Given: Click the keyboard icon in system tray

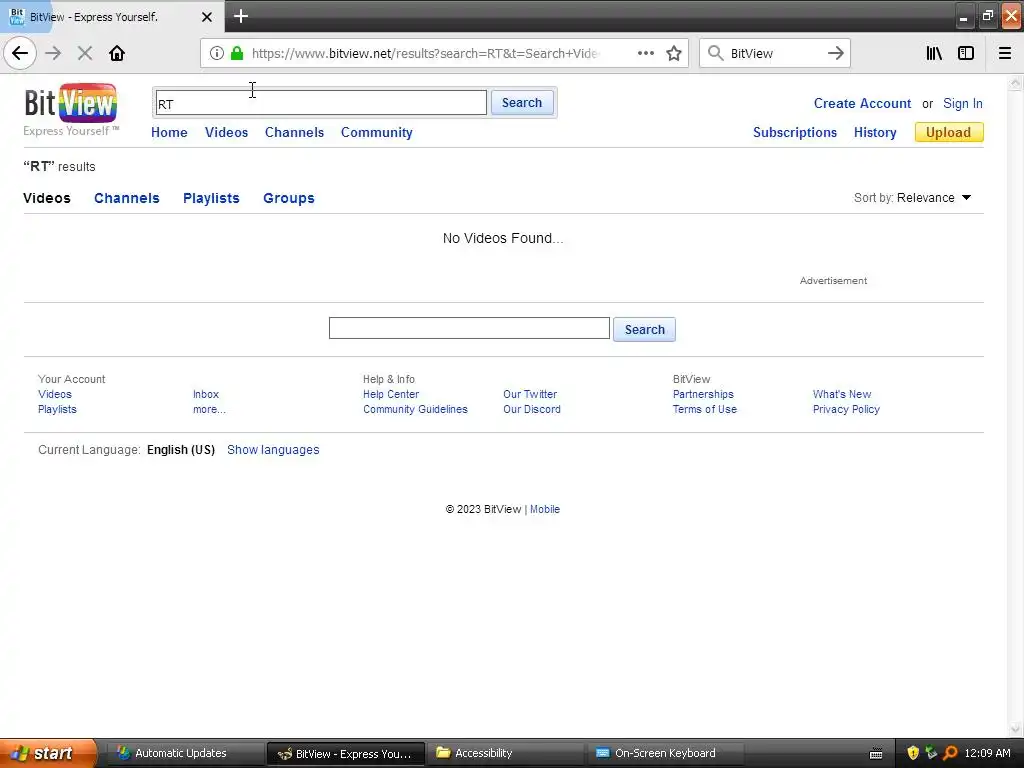Looking at the screenshot, I should tap(876, 754).
